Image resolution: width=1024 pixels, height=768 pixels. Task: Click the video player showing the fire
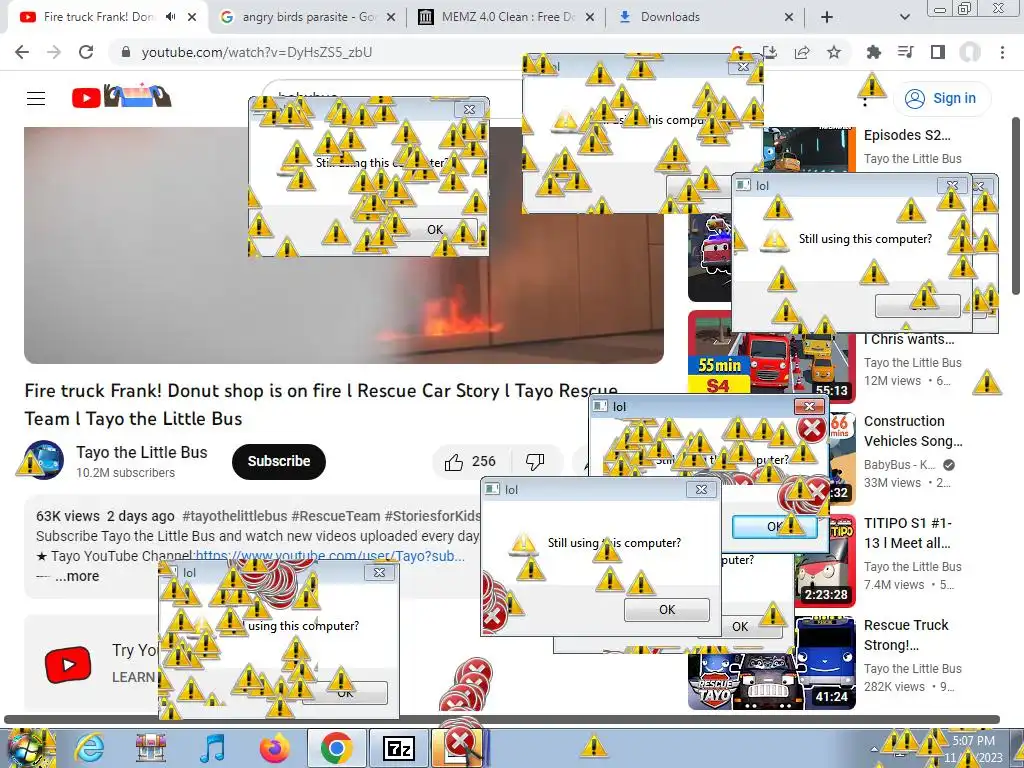[344, 245]
